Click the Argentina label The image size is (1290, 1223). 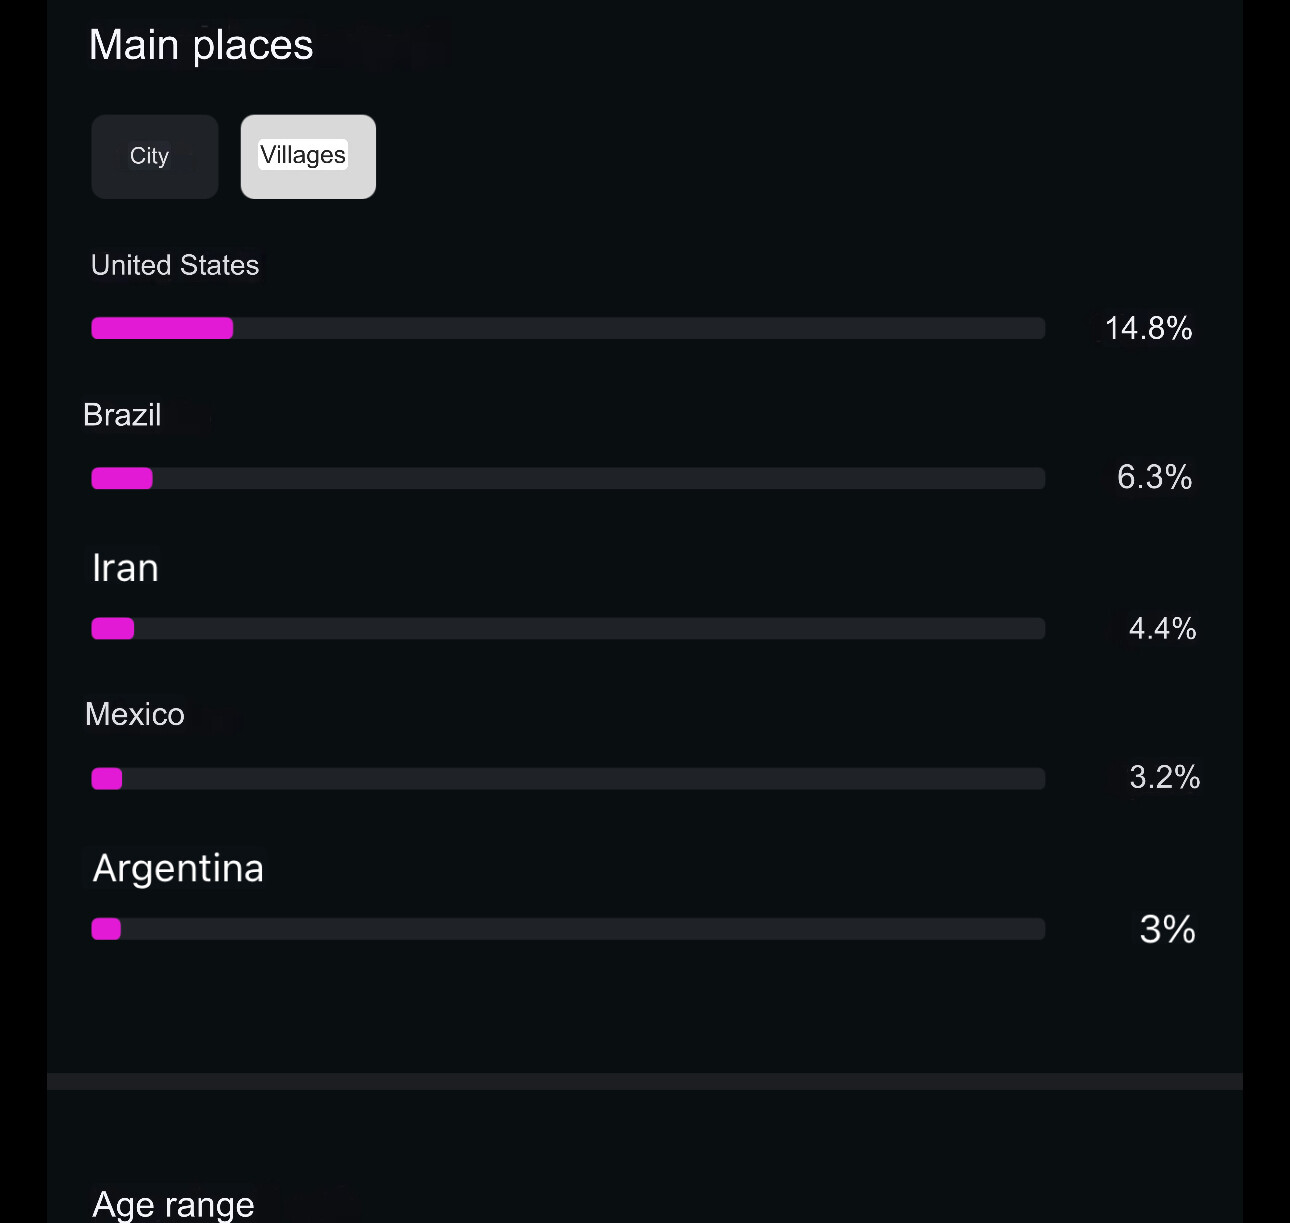178,868
